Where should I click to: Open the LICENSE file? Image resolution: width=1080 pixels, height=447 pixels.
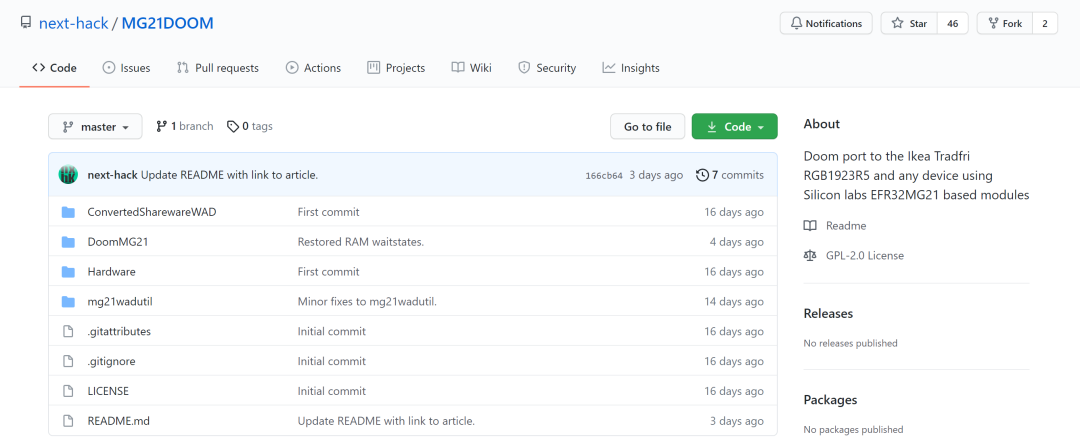(x=108, y=391)
